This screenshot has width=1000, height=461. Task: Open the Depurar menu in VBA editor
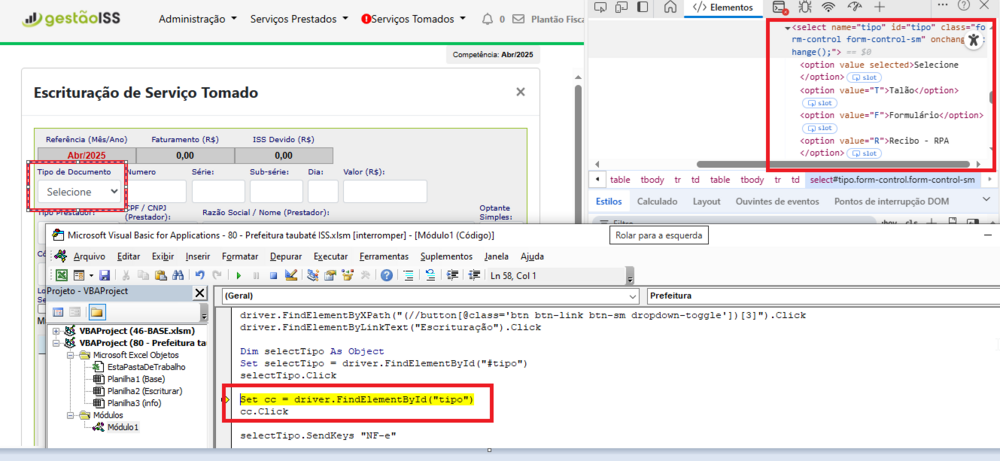[285, 256]
